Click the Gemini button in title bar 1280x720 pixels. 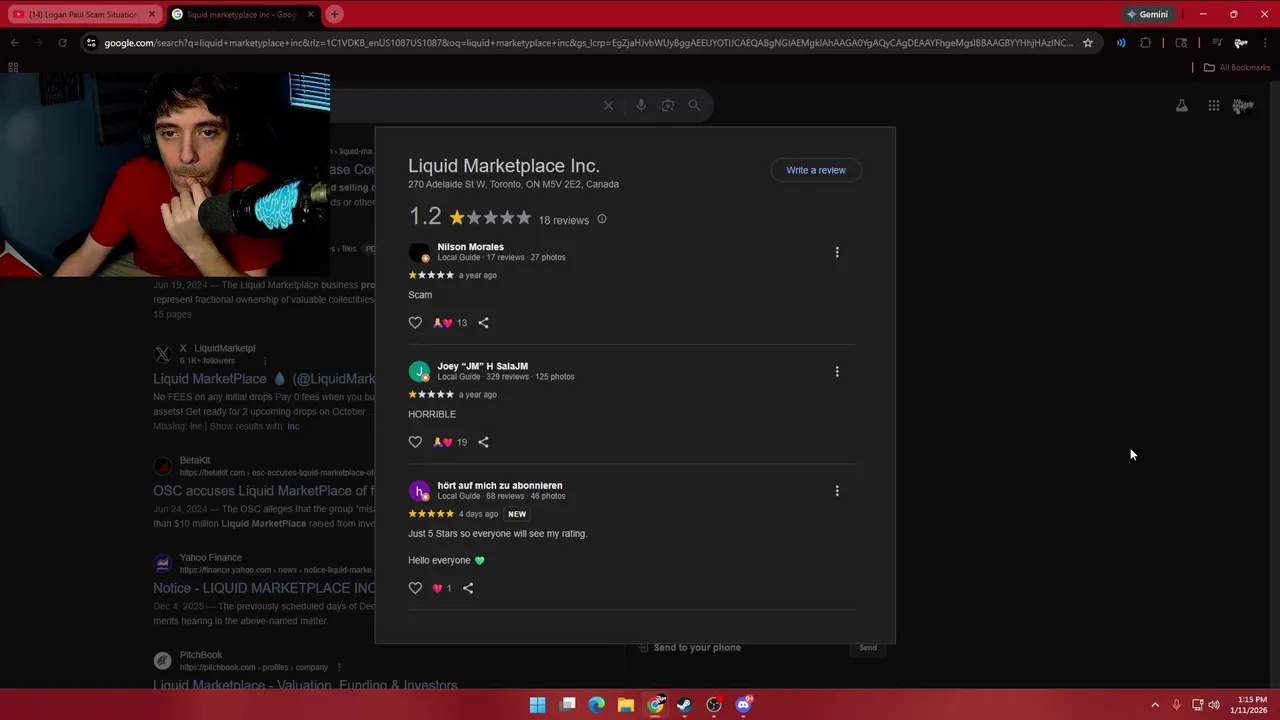1147,14
